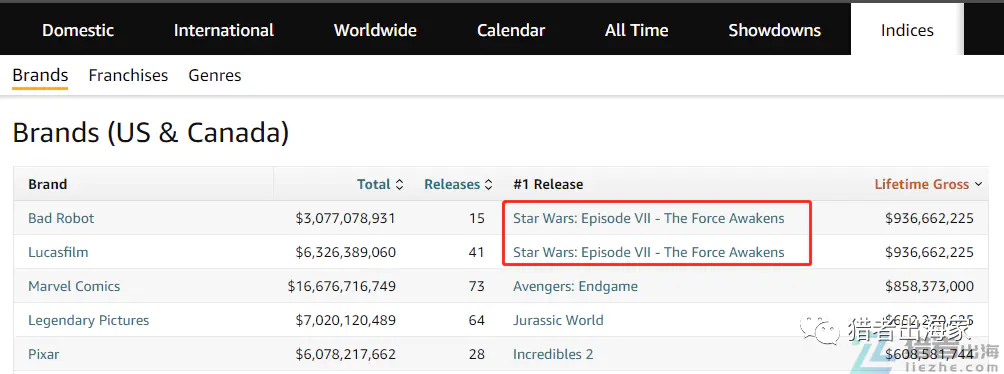Switch to Franchises sub-tab
1004x374 pixels.
[x=128, y=76]
